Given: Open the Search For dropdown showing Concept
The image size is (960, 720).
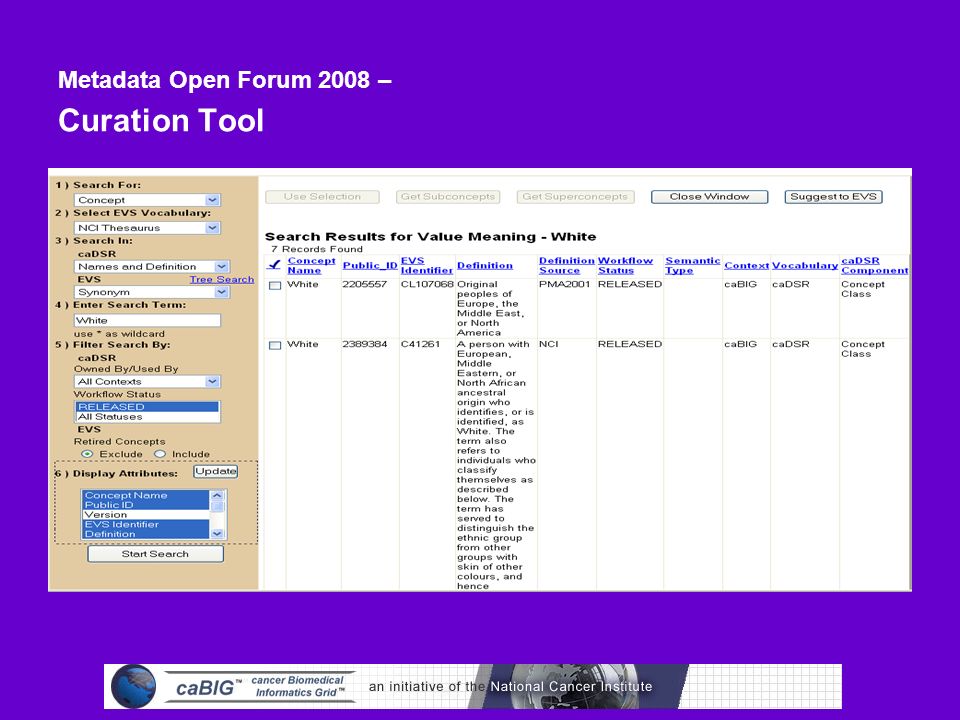Looking at the screenshot, I should point(147,200).
